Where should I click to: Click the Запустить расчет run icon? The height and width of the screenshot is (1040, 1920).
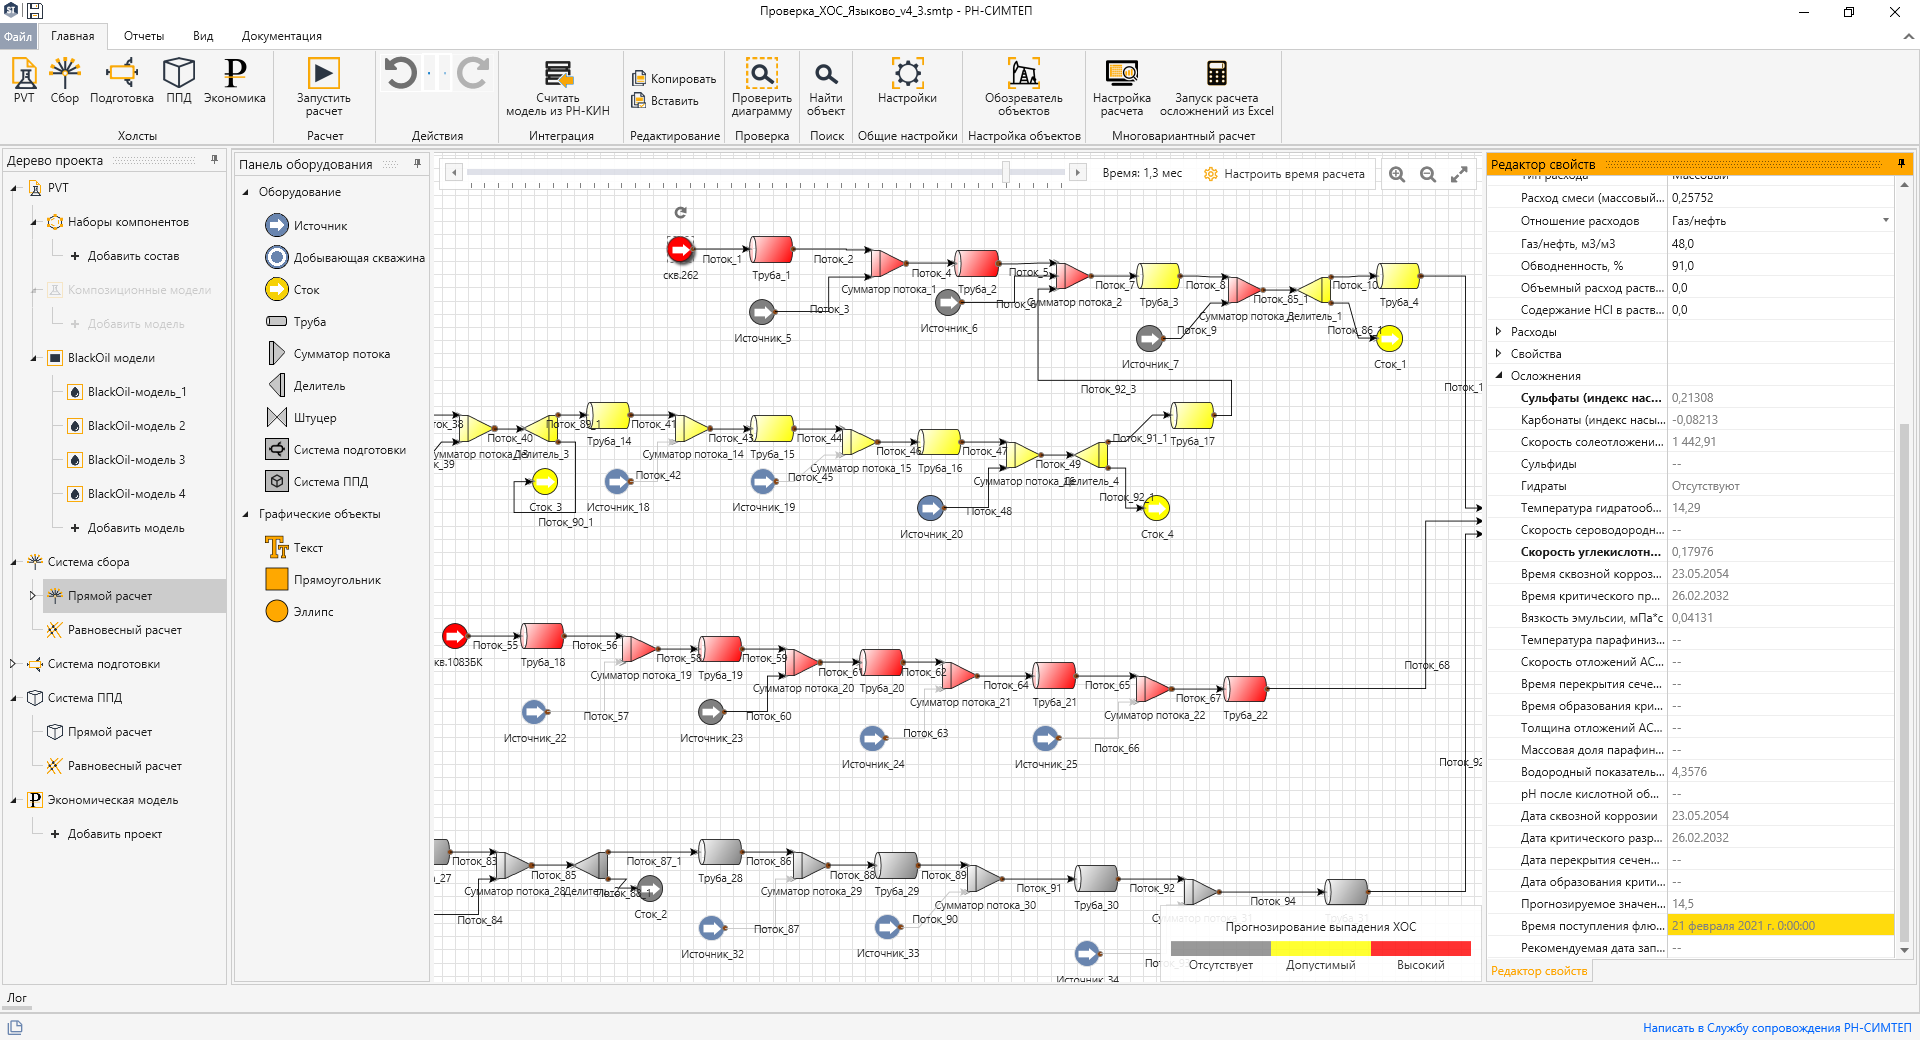pos(323,73)
